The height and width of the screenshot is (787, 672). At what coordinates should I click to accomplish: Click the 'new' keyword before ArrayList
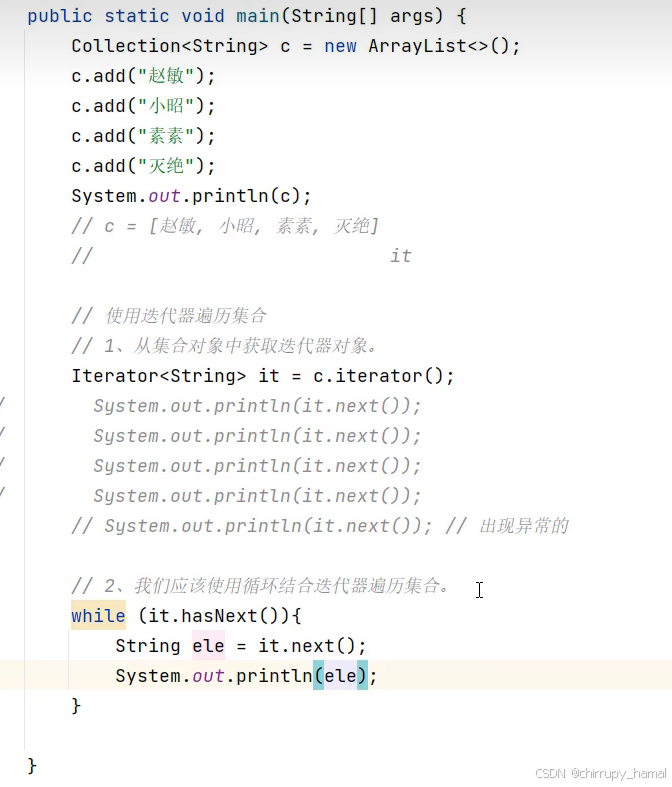click(340, 46)
